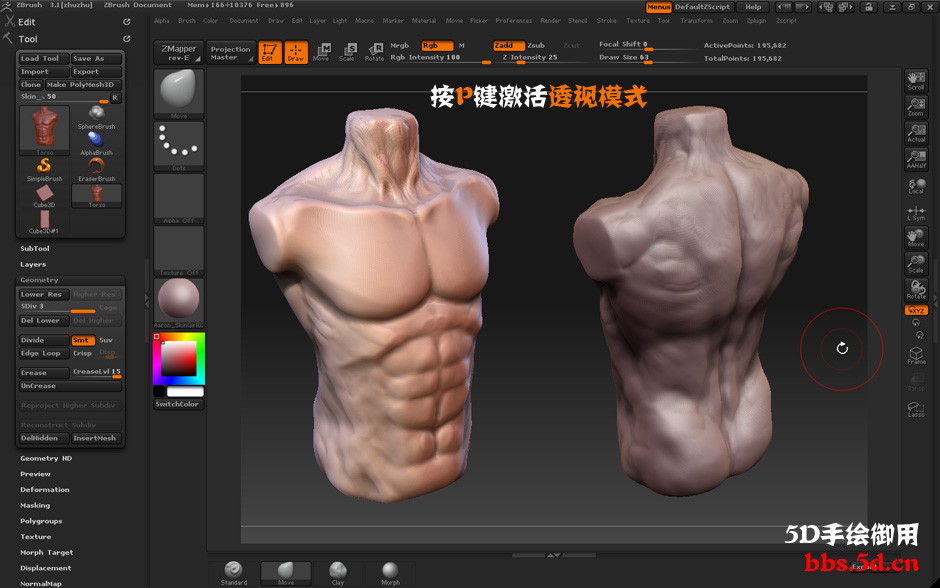Screen dimensions: 940x588
Task: Expand the Polygroups section
Action: pyautogui.click(x=41, y=521)
